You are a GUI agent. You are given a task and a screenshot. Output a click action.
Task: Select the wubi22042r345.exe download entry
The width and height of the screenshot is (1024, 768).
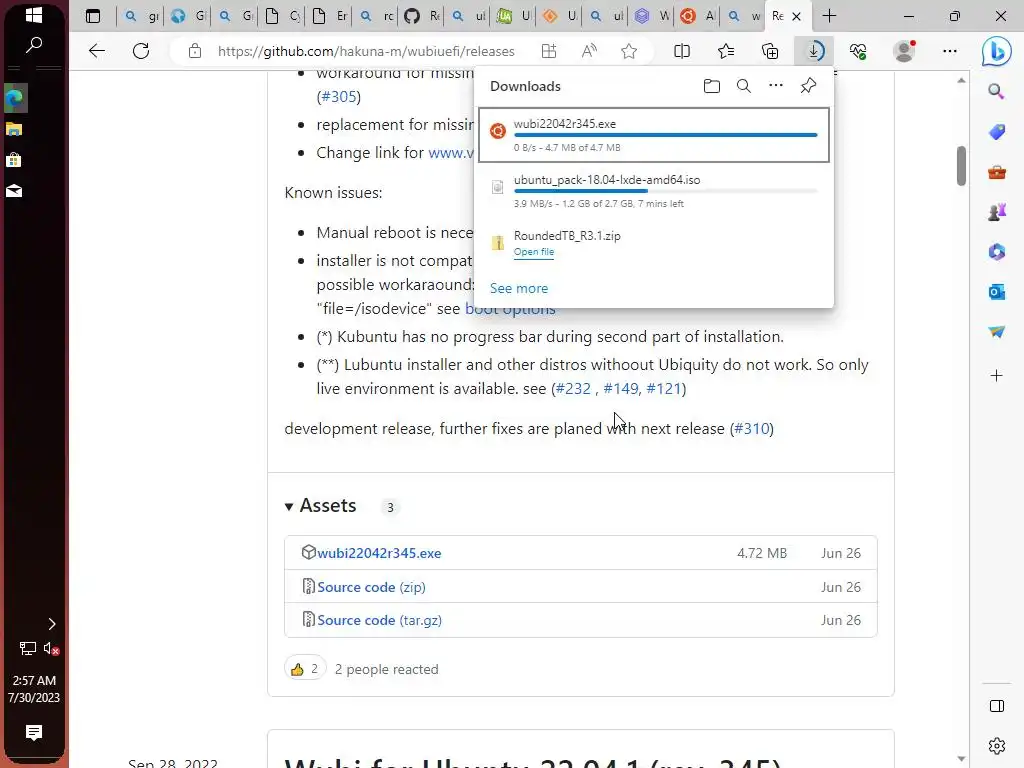pyautogui.click(x=654, y=135)
